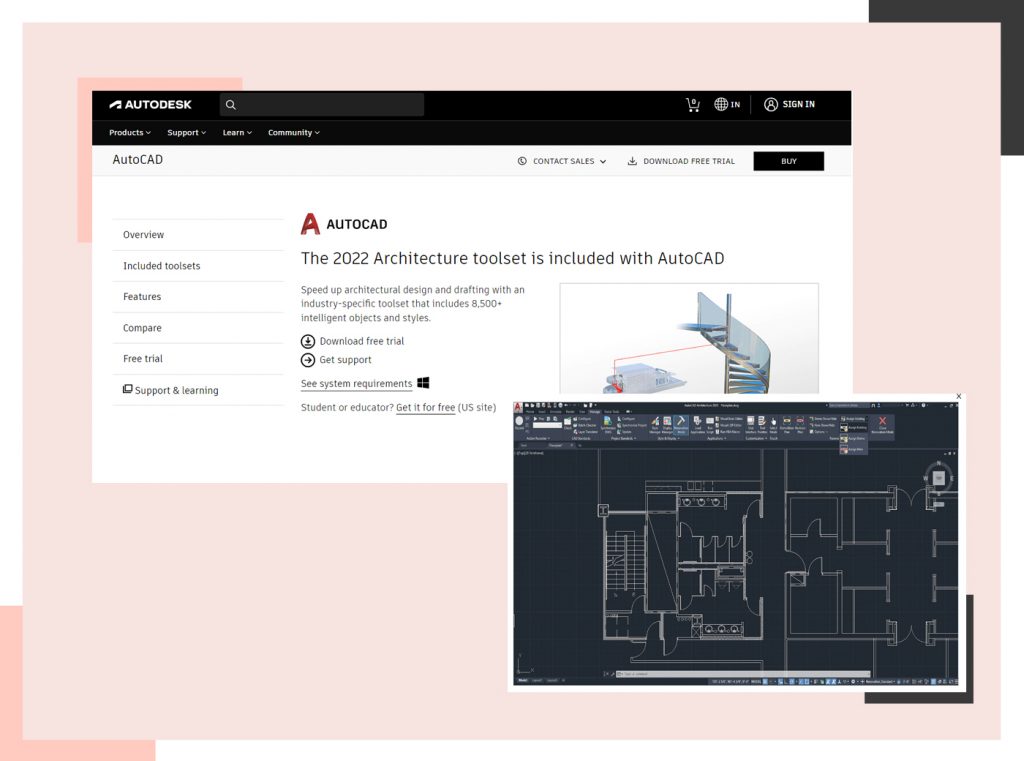The height and width of the screenshot is (761, 1024).
Task: Click the SIGN IN user icon
Action: (x=771, y=105)
